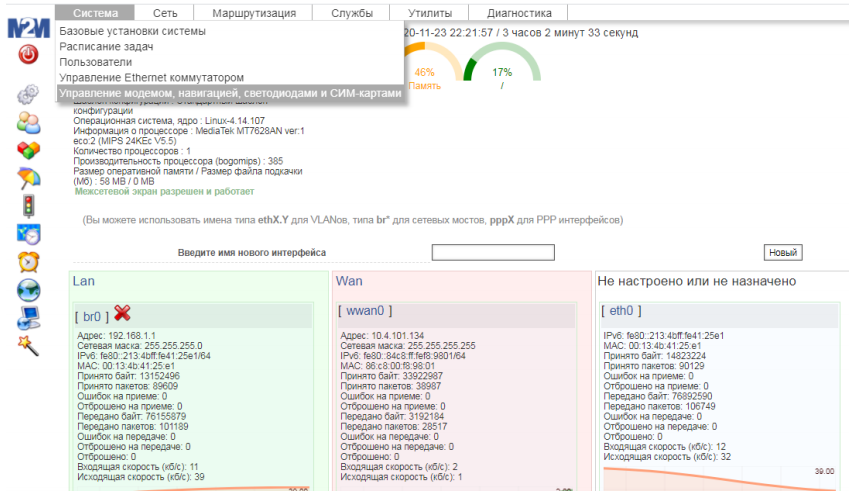Expand the Службы menu
Viewport: 852px width, 499px height.
coord(353,13)
